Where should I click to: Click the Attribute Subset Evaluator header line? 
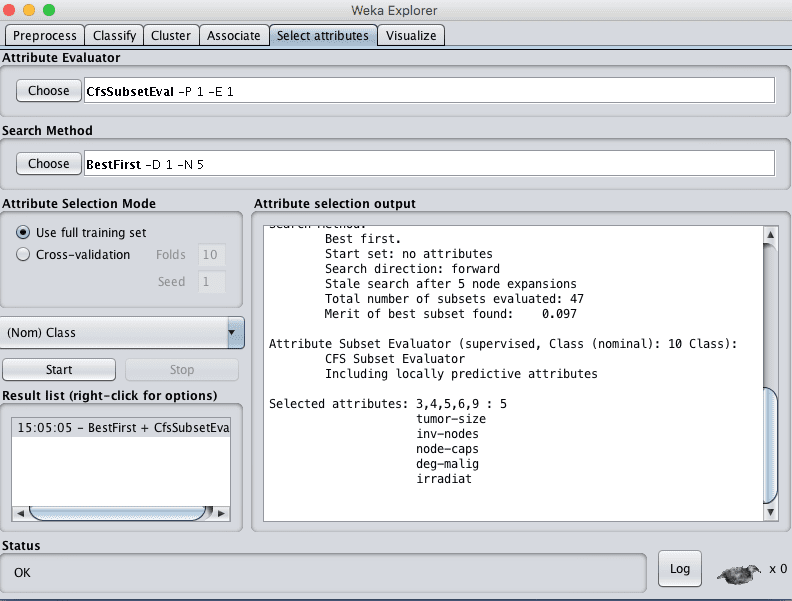pos(503,344)
